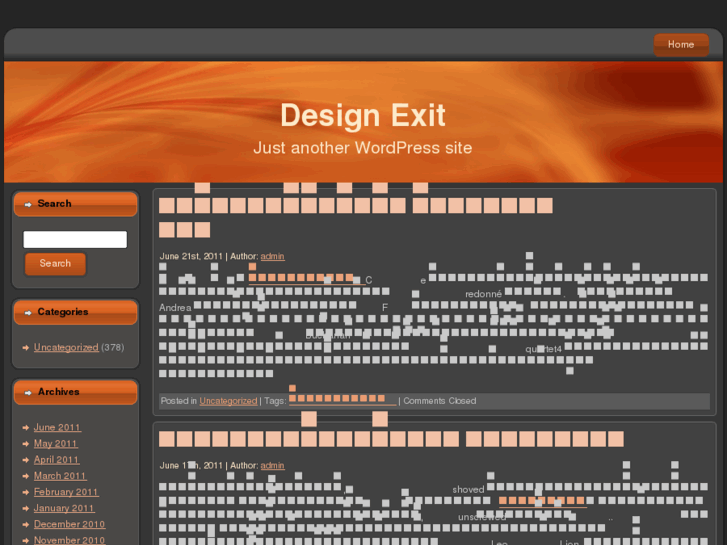Screen dimensions: 727x545
Task: Click admin author link on second post
Action: pos(272,465)
